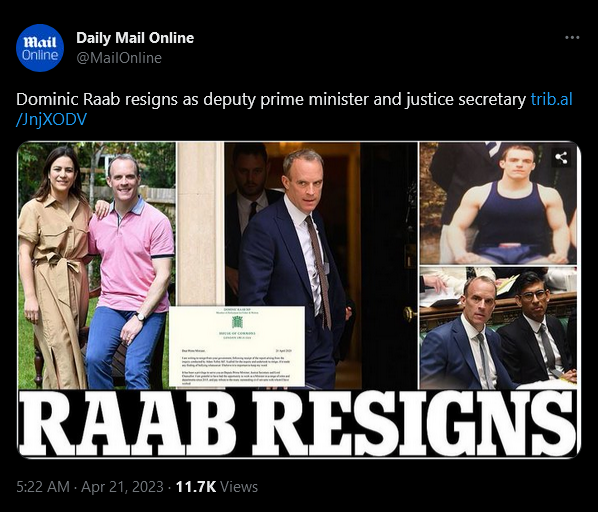View the 11.7K Views count
The width and height of the screenshot is (598, 512).
217,487
